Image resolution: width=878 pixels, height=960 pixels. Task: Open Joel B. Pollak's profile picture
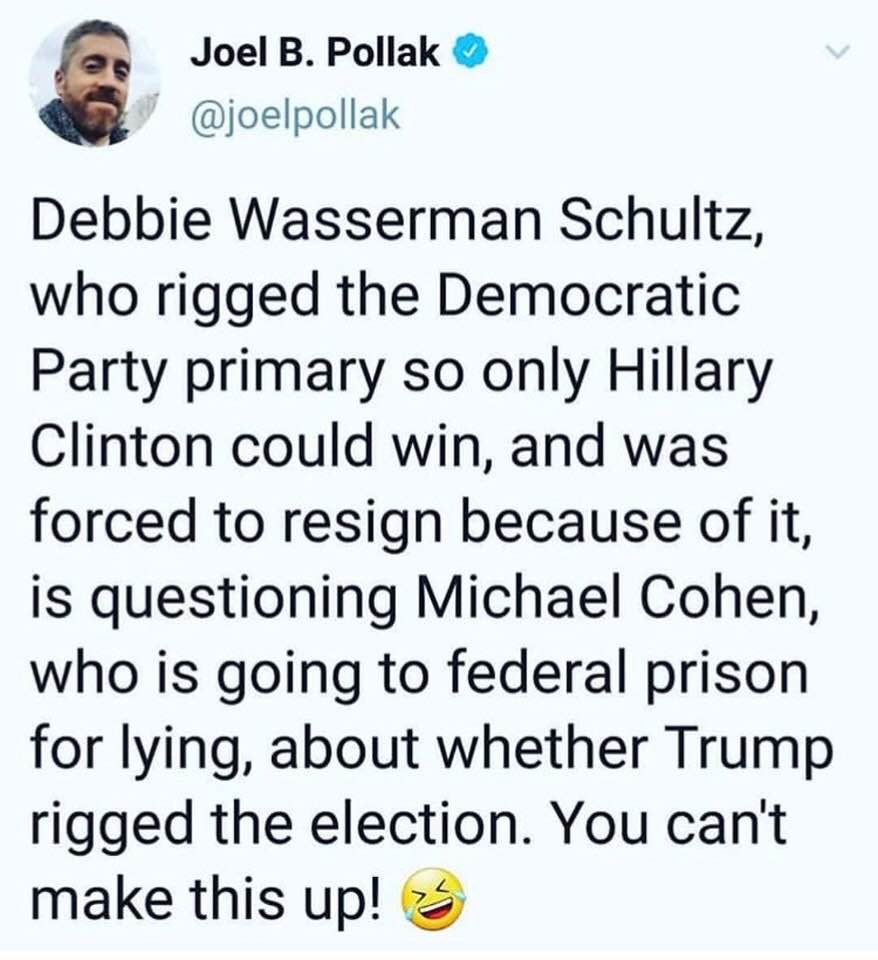pyautogui.click(x=94, y=83)
